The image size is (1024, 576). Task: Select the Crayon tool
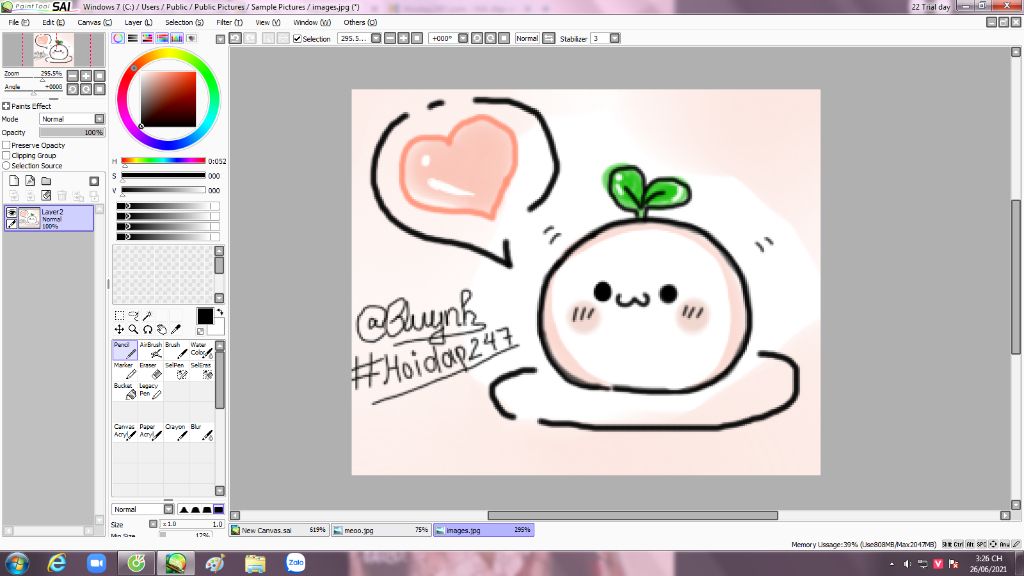(176, 432)
